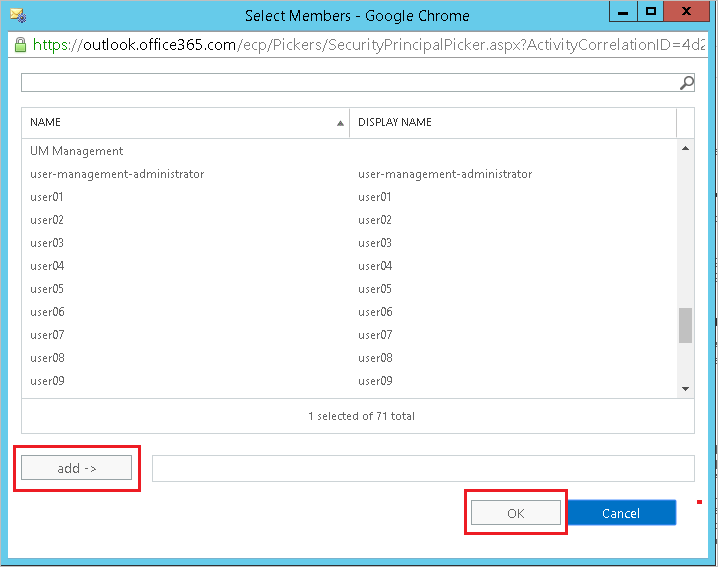Select user01 in the members list
Screen dimensions: 718x567
pyautogui.click(x=47, y=197)
